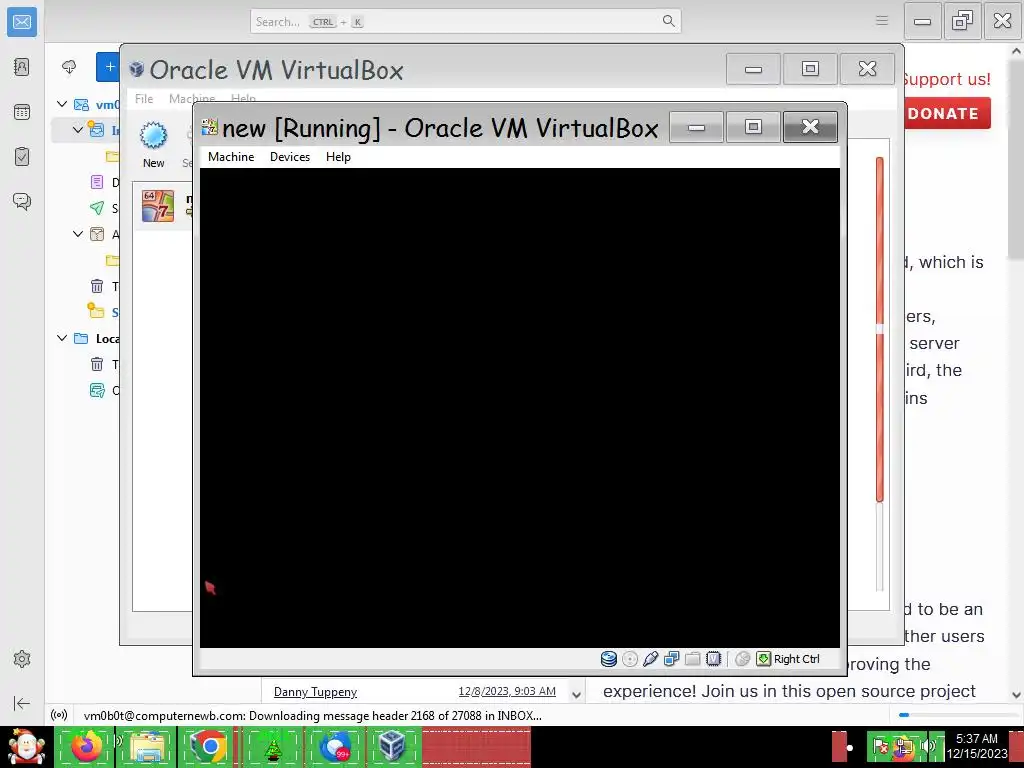Collapse the Inbox folder chevron
This screenshot has height=768, width=1024.
78,130
